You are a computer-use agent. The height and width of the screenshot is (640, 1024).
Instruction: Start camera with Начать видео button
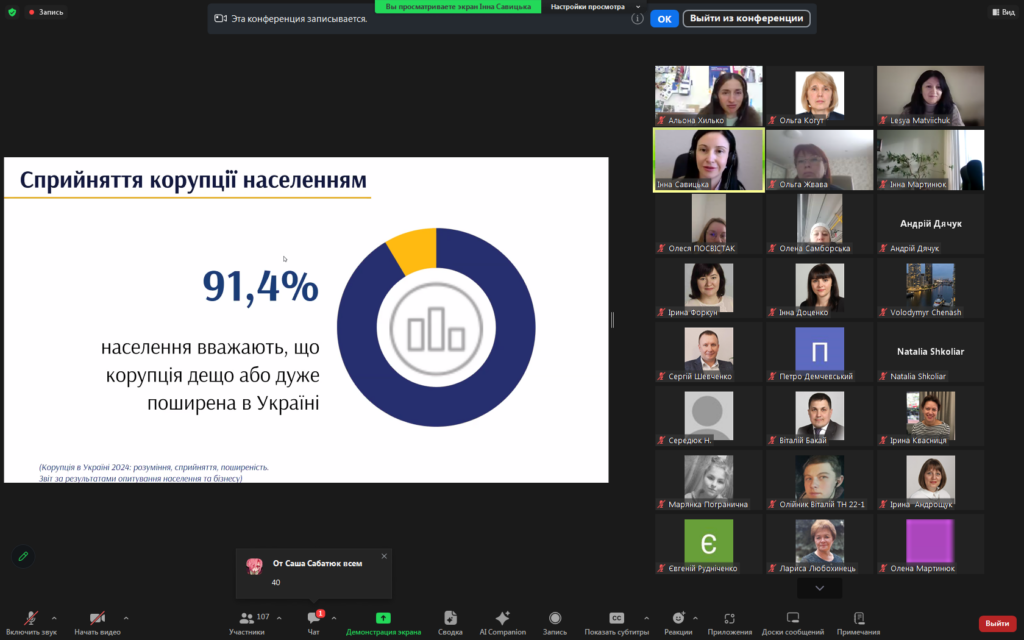pyautogui.click(x=97, y=619)
